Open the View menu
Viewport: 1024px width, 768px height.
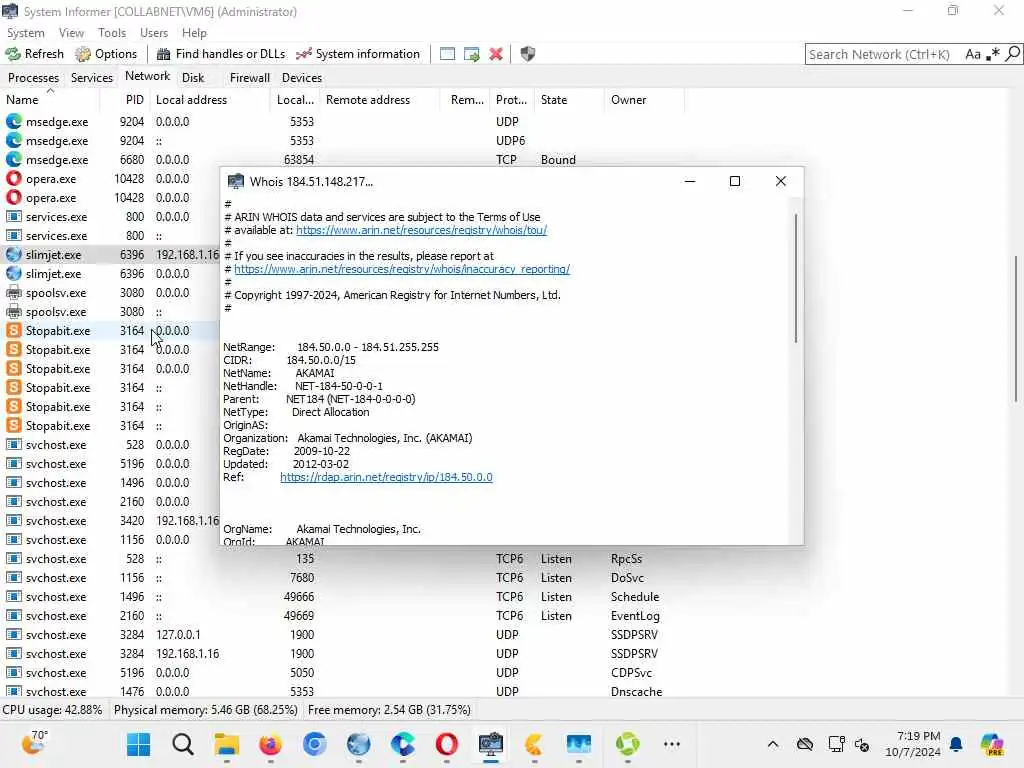click(71, 33)
